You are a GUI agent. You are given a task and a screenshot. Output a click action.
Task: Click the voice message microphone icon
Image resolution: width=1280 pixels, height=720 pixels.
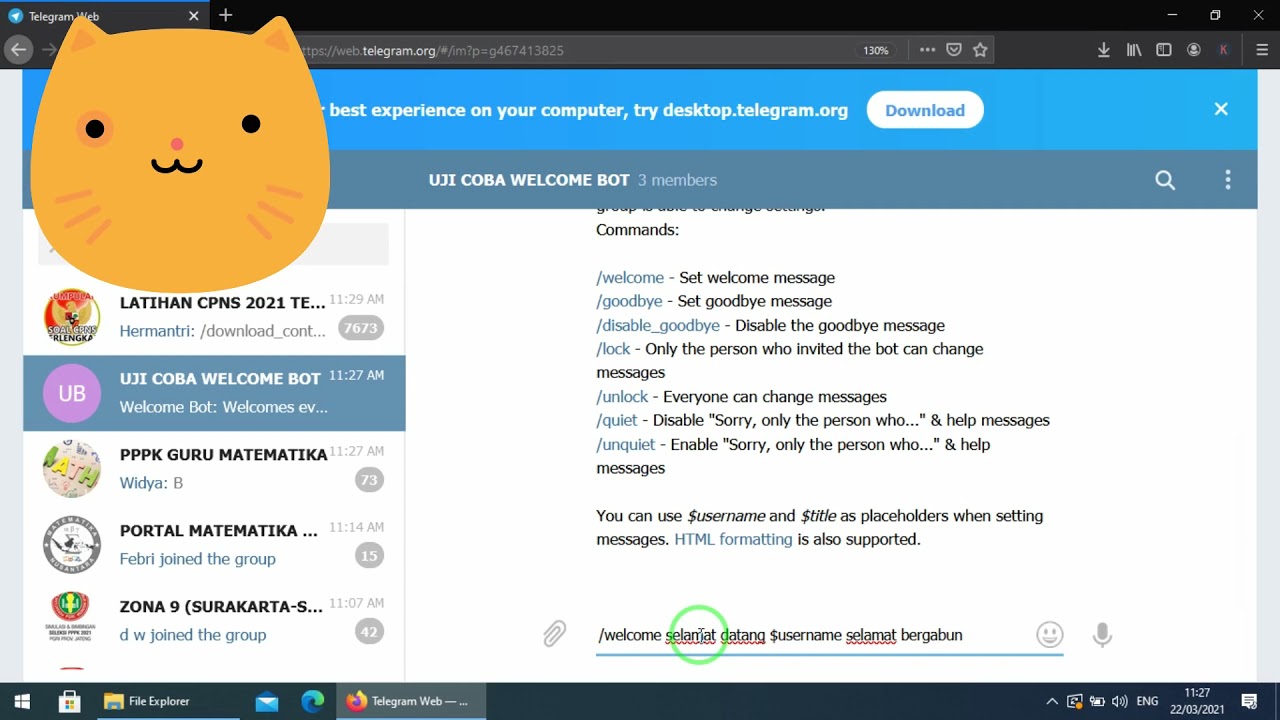[x=1102, y=634]
